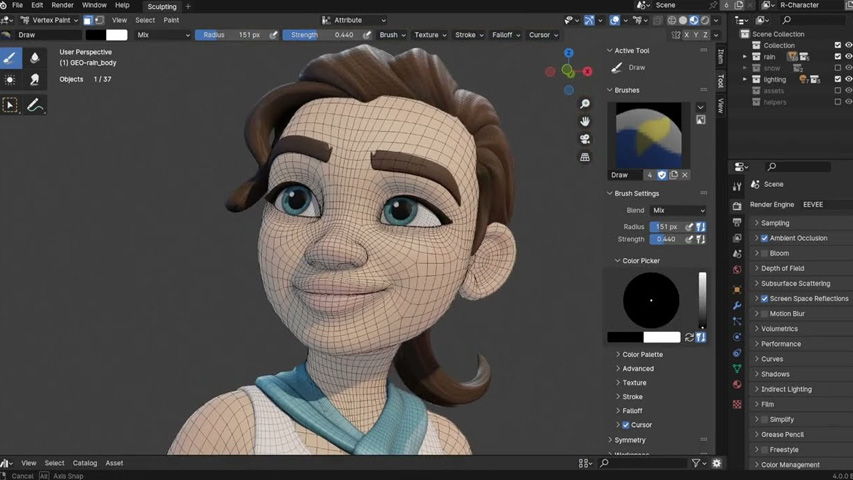Swap colors icon in Color Picker

[689, 337]
